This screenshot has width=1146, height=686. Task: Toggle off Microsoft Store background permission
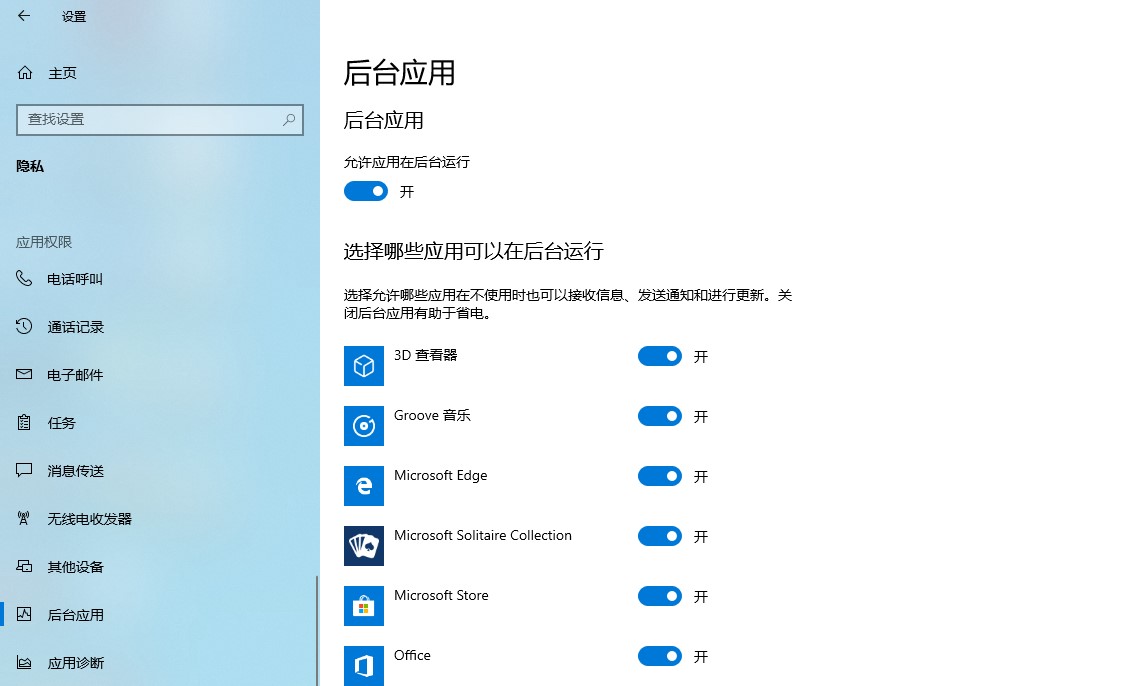click(x=659, y=596)
